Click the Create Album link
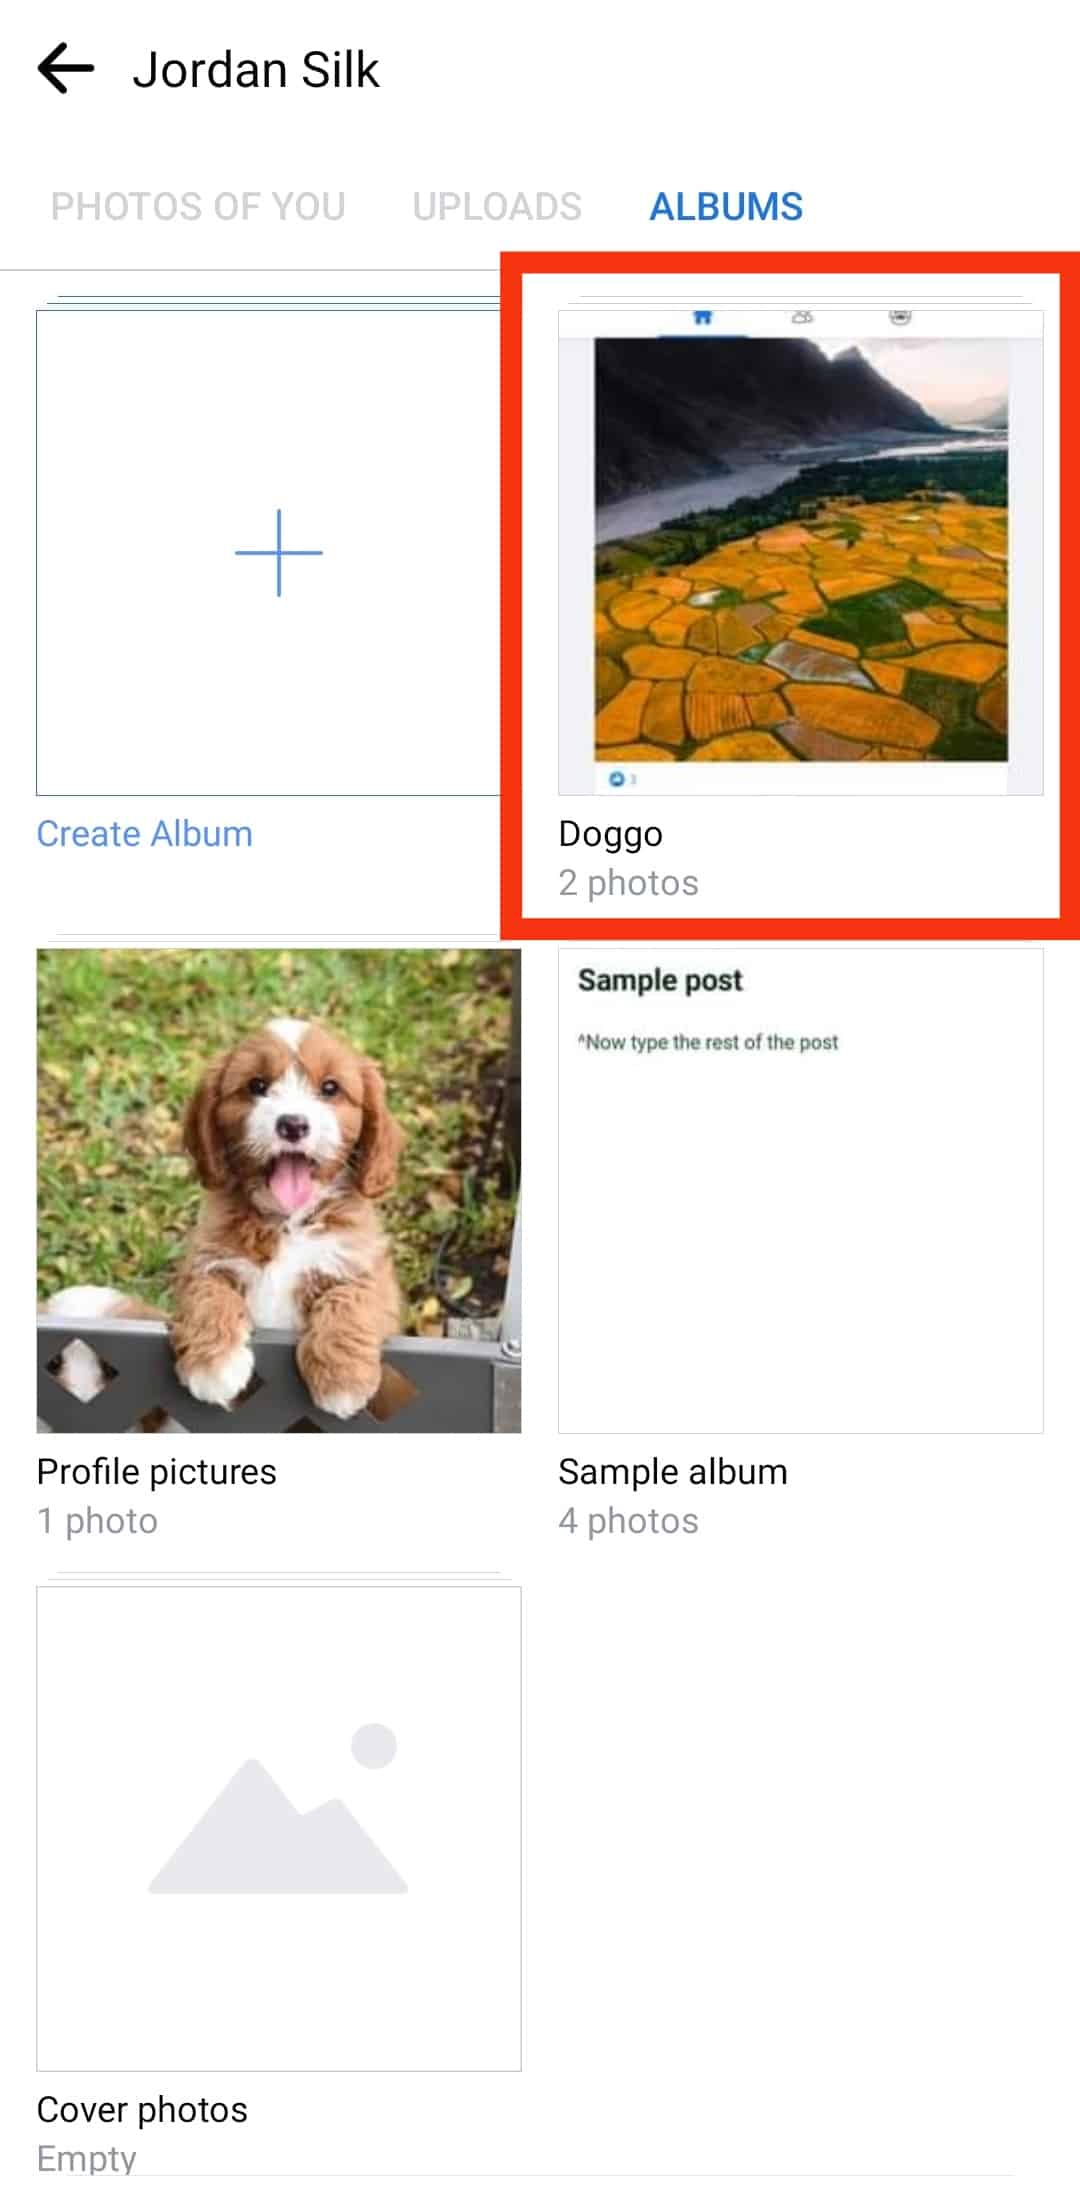The width and height of the screenshot is (1080, 2209). (144, 834)
